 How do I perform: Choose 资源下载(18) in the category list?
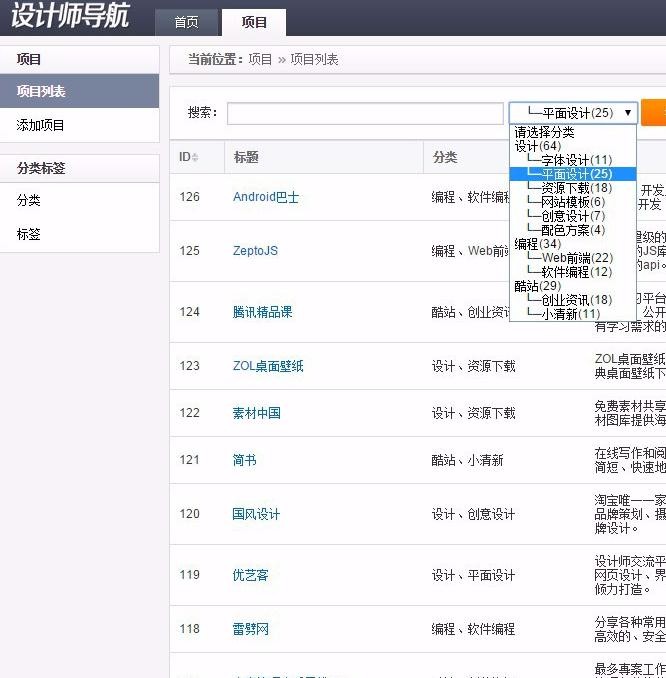(x=573, y=188)
